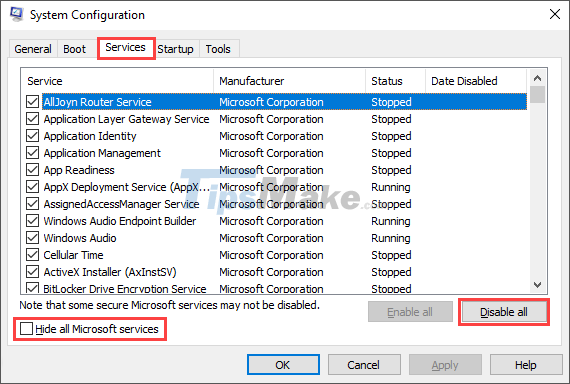
Task: Select Windows Audio Endpoint Builder name
Action: pyautogui.click(x=120, y=221)
